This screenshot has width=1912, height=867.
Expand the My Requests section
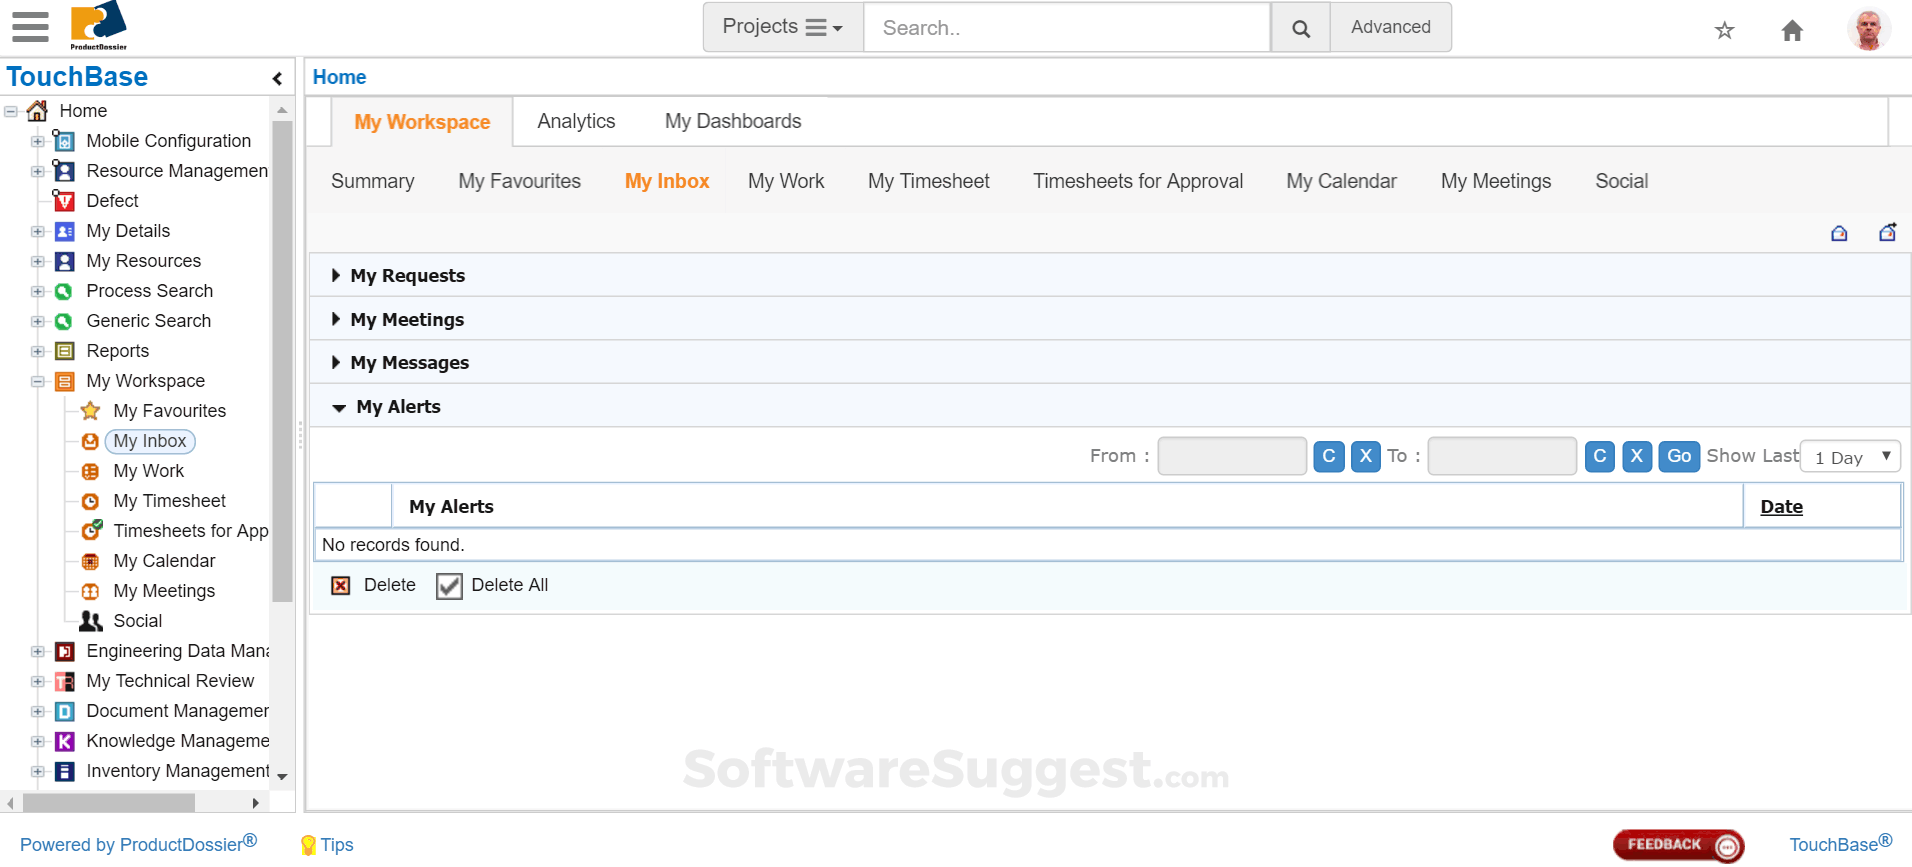pos(336,275)
